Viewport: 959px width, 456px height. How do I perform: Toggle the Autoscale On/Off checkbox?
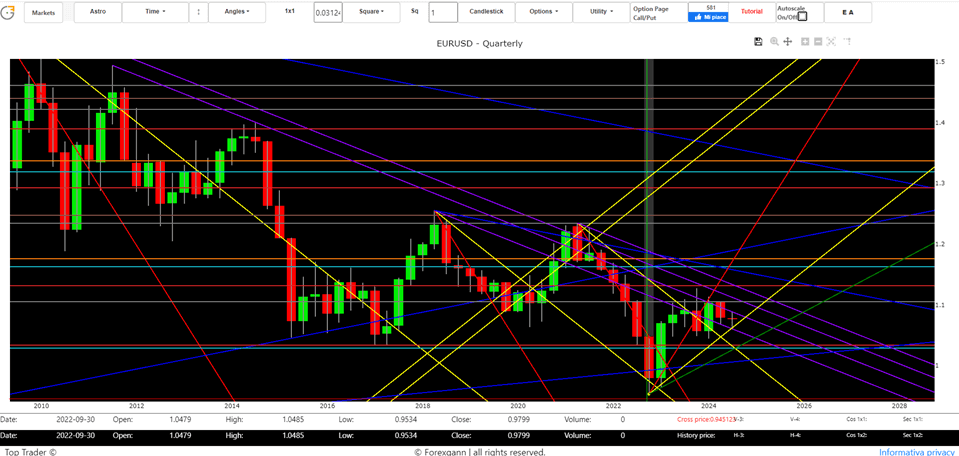tap(801, 16)
